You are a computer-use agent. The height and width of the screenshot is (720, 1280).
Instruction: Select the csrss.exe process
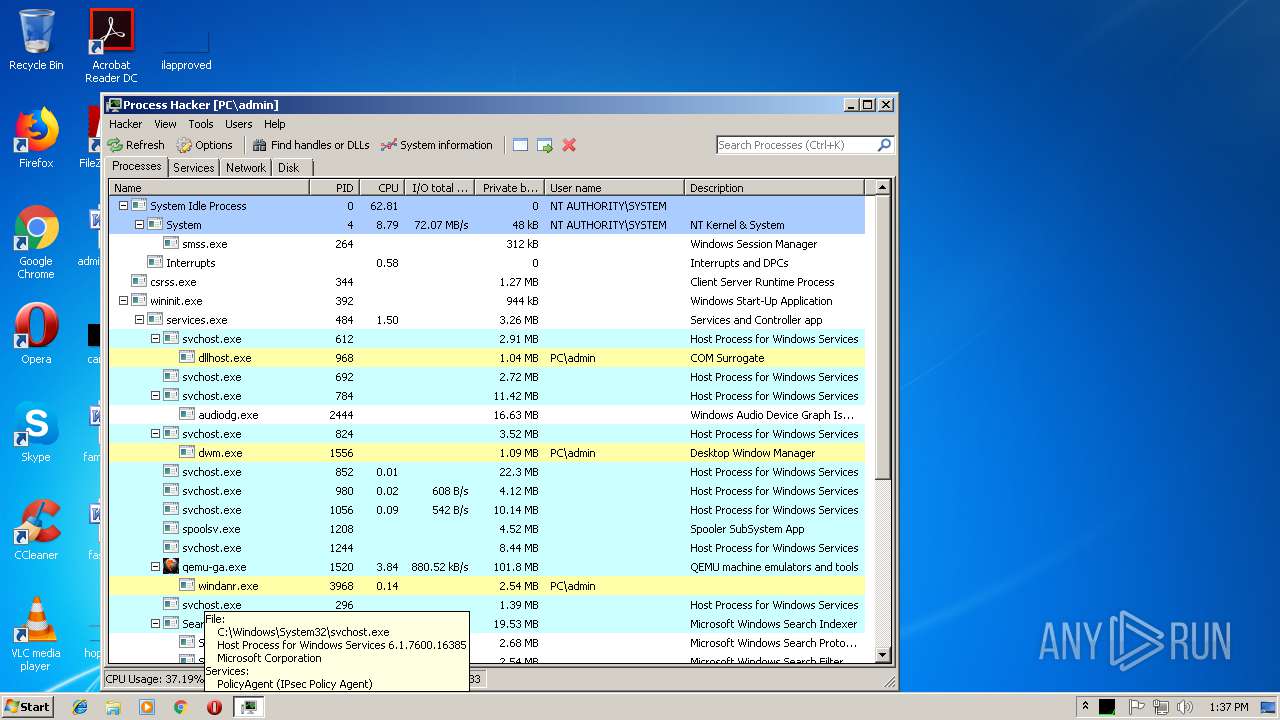(x=486, y=282)
